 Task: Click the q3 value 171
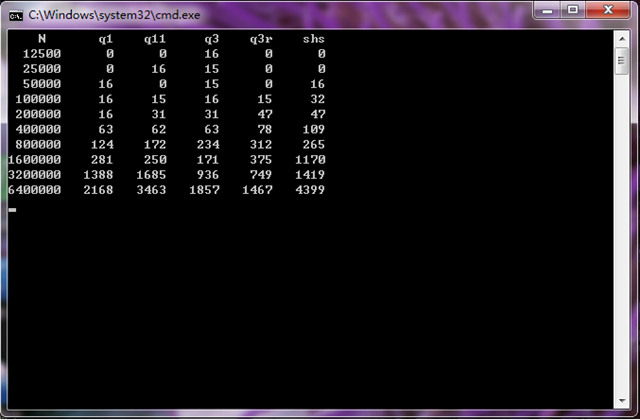coord(208,160)
